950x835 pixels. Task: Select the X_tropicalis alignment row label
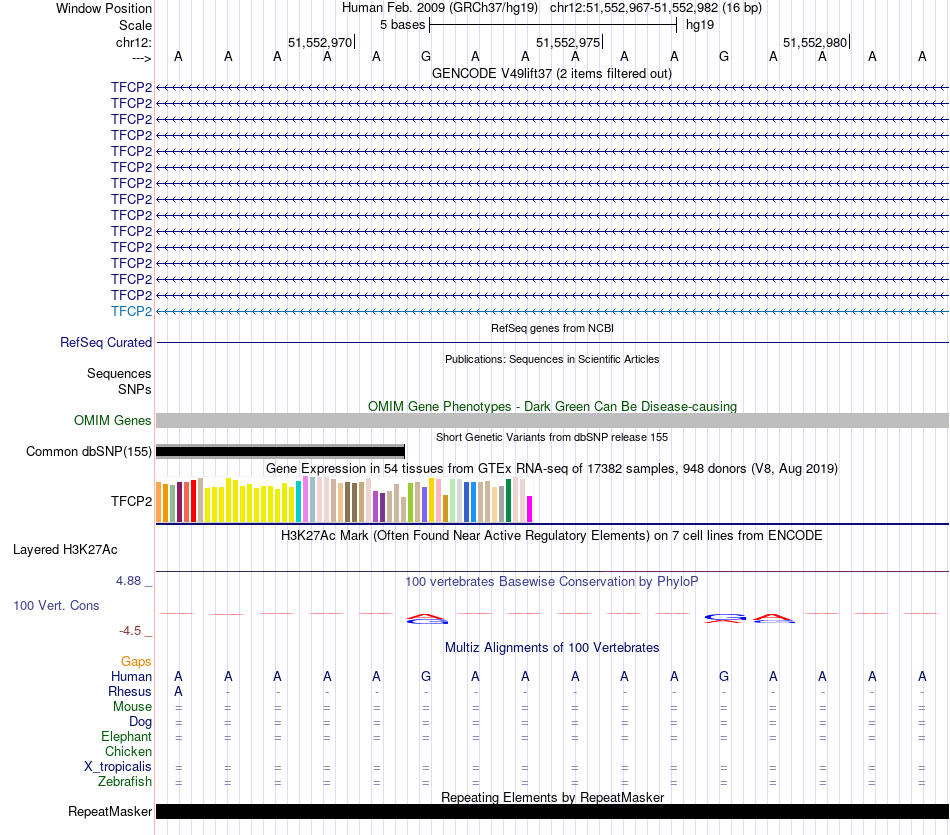click(118, 767)
